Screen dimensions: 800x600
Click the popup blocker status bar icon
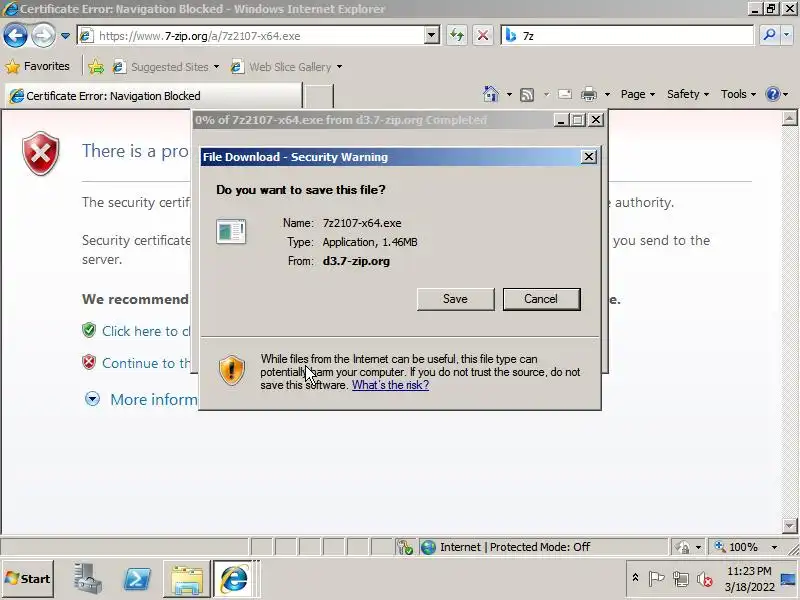coord(405,547)
